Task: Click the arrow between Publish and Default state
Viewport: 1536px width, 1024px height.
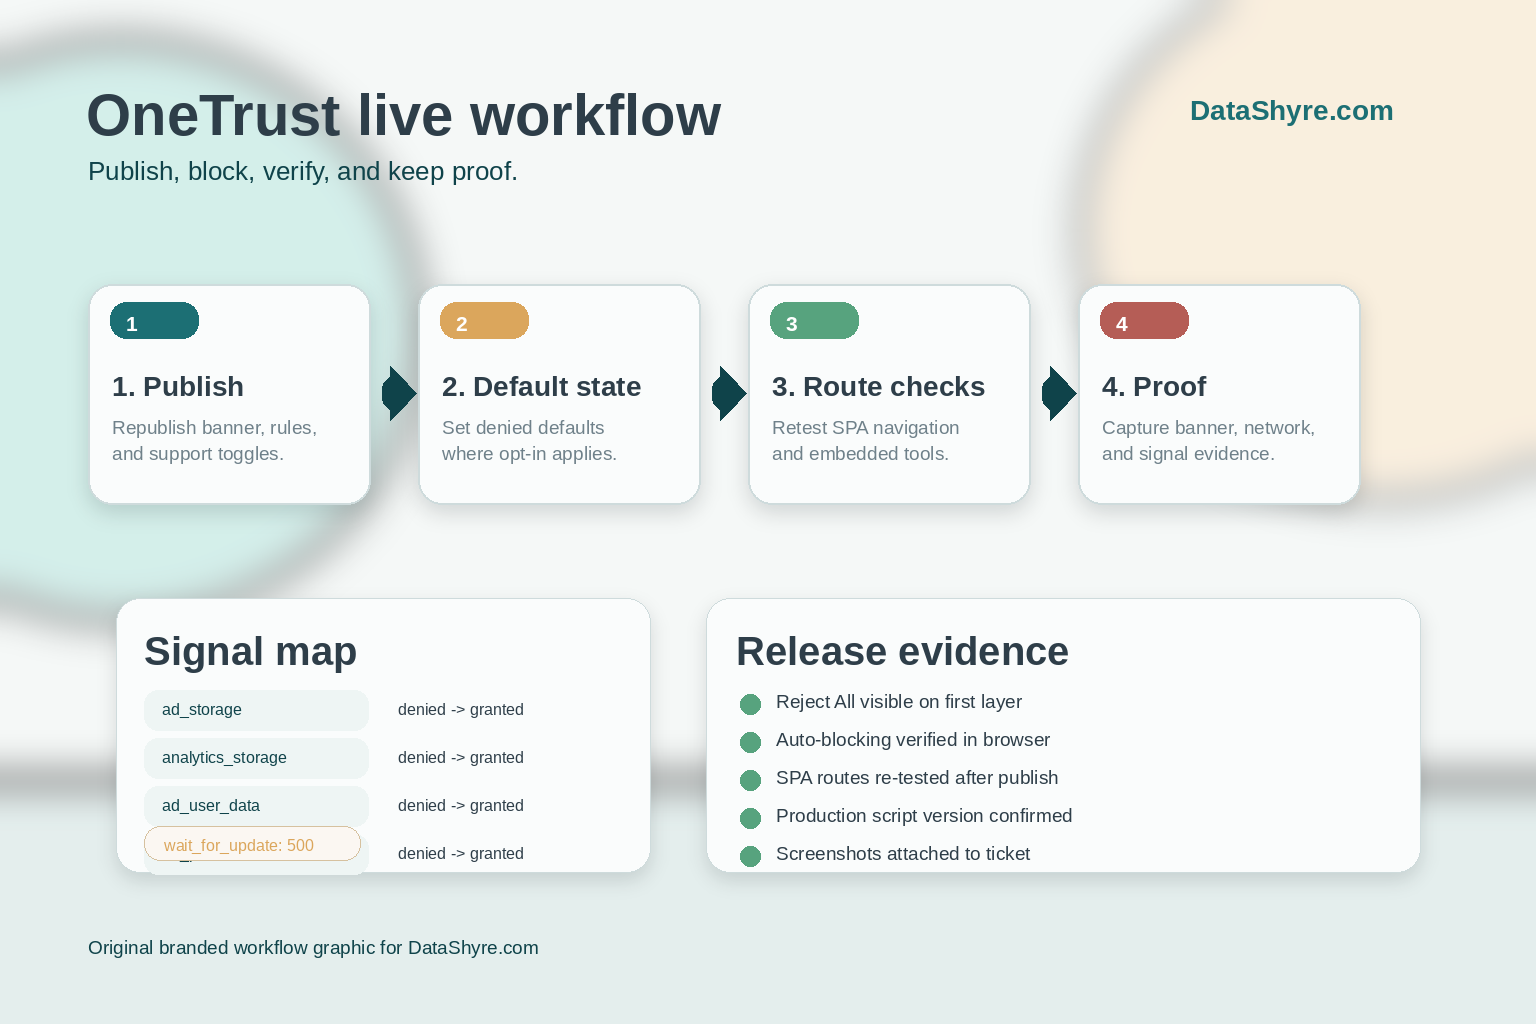Action: coord(399,393)
